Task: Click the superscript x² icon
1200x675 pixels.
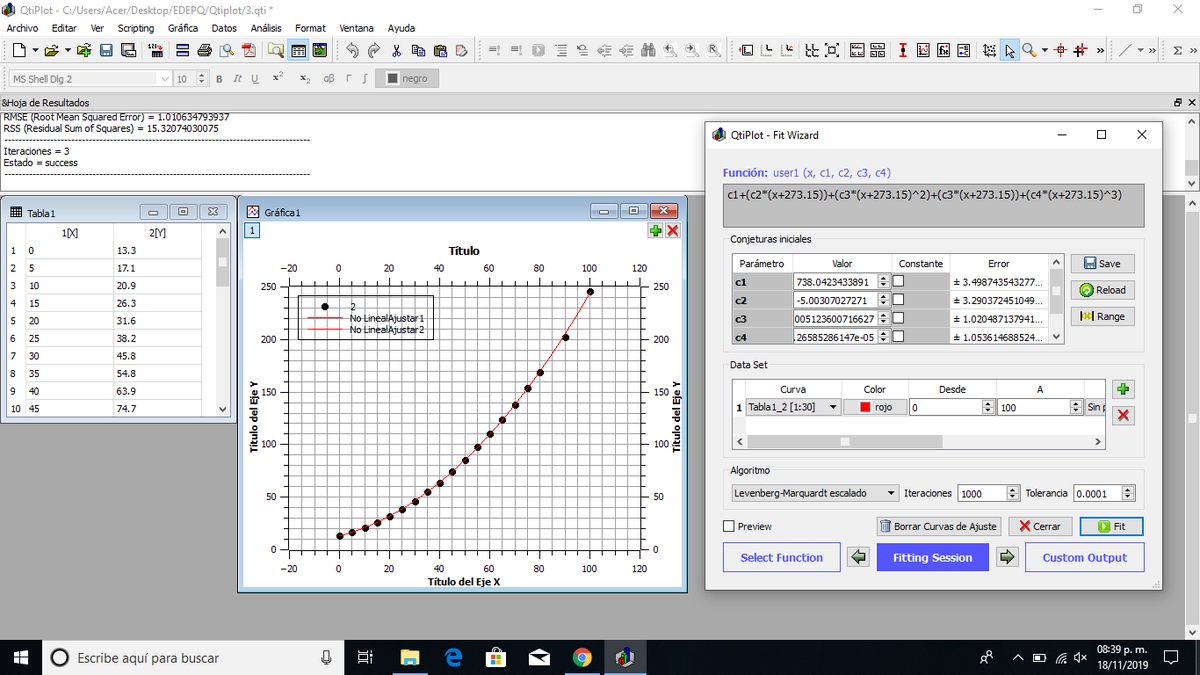Action: pos(277,78)
